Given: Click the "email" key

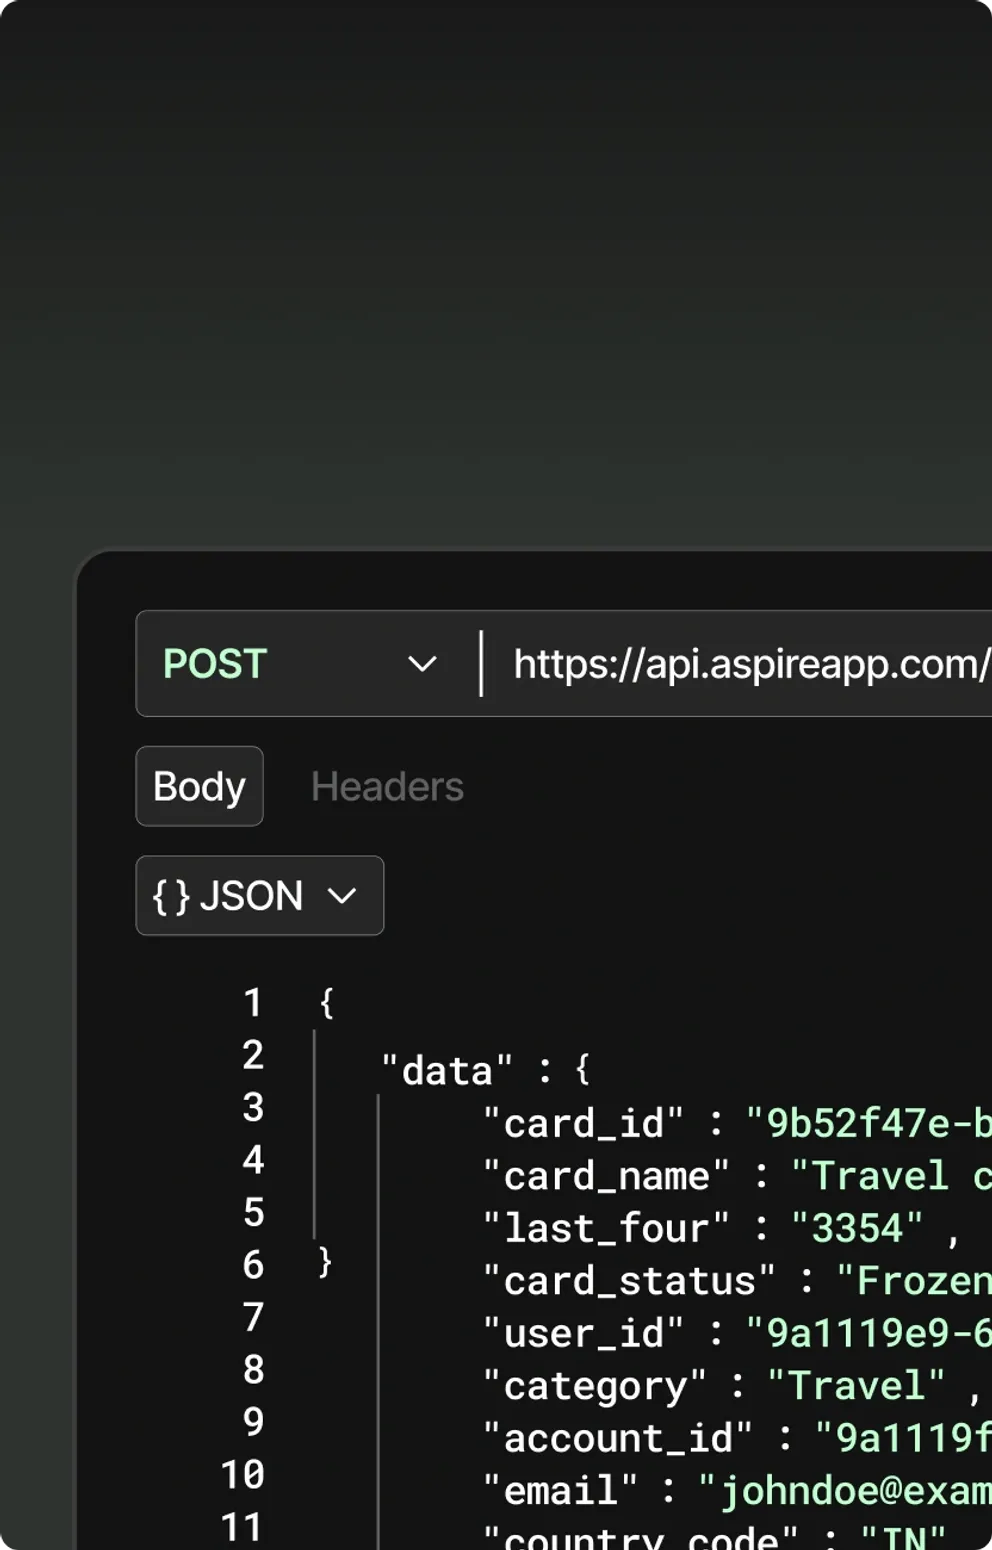Looking at the screenshot, I should 560,1491.
